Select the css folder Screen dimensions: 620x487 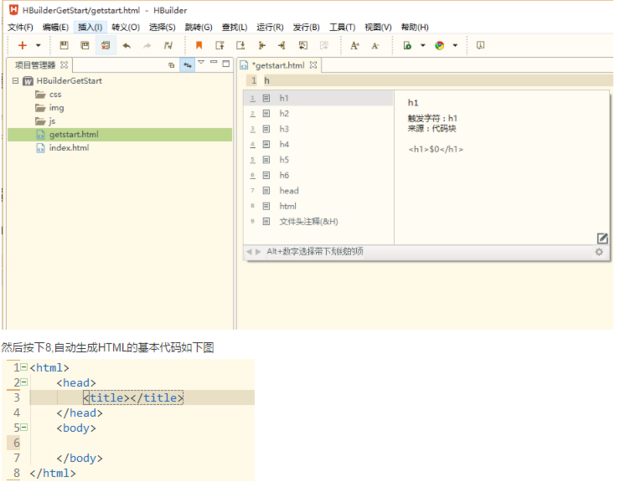pos(55,94)
